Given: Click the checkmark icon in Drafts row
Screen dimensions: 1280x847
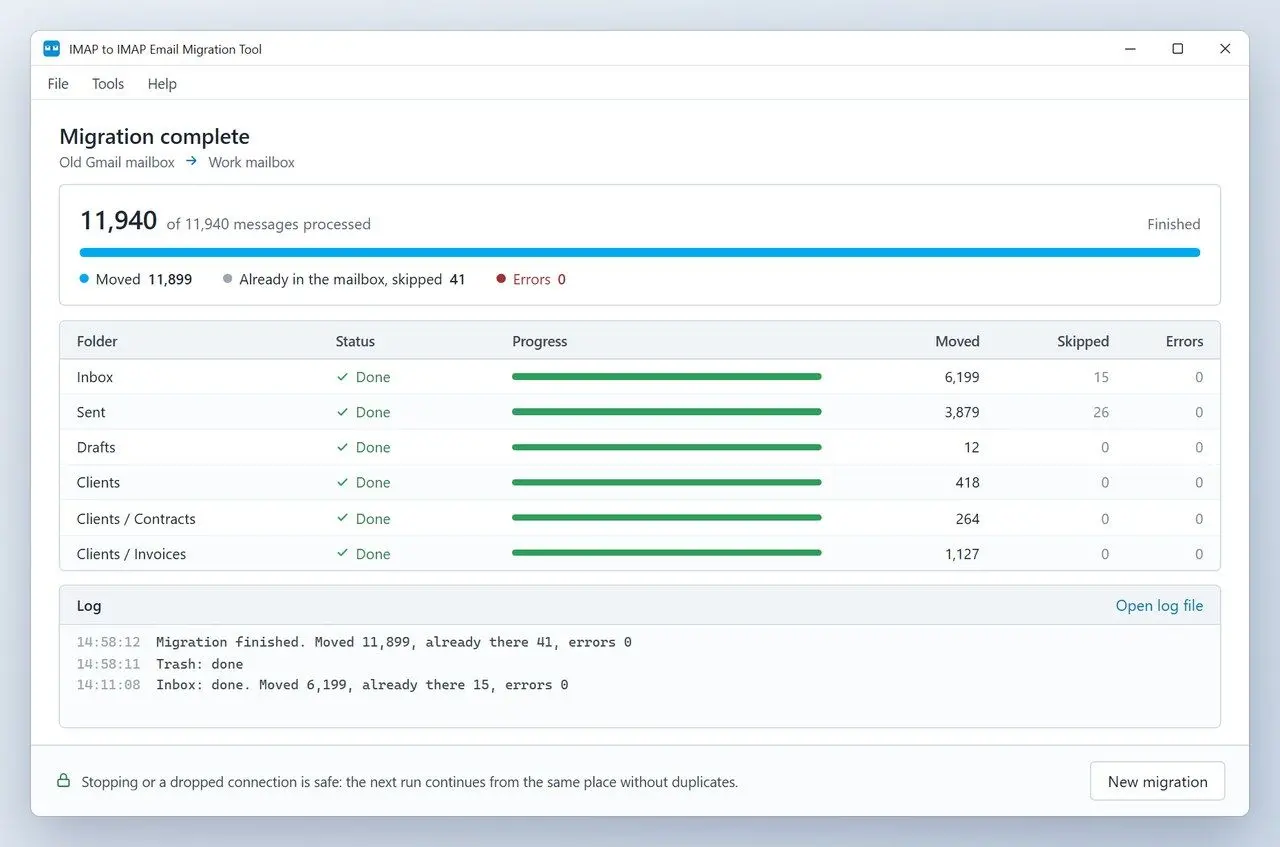Looking at the screenshot, I should (343, 447).
